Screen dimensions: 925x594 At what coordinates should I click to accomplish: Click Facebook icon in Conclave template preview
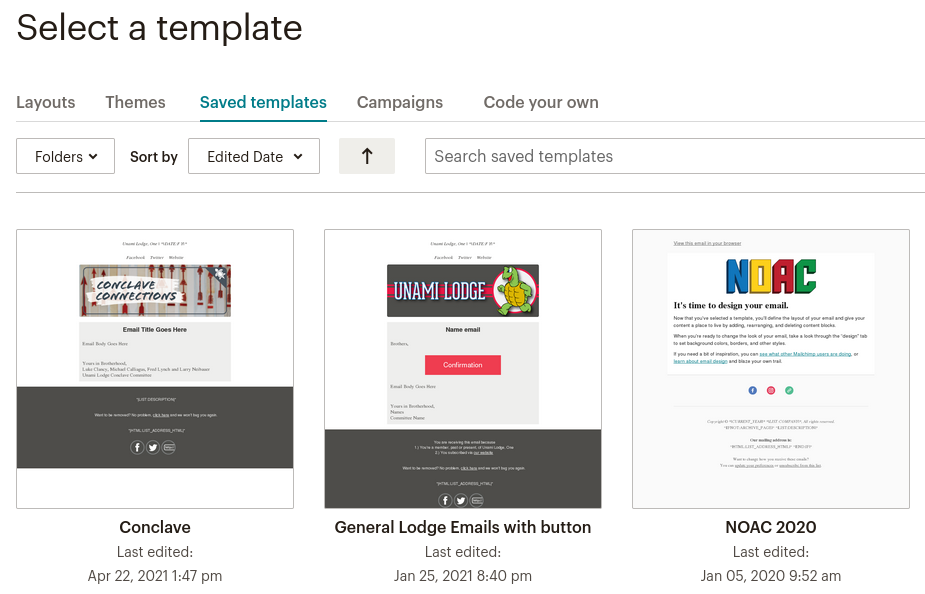click(137, 447)
